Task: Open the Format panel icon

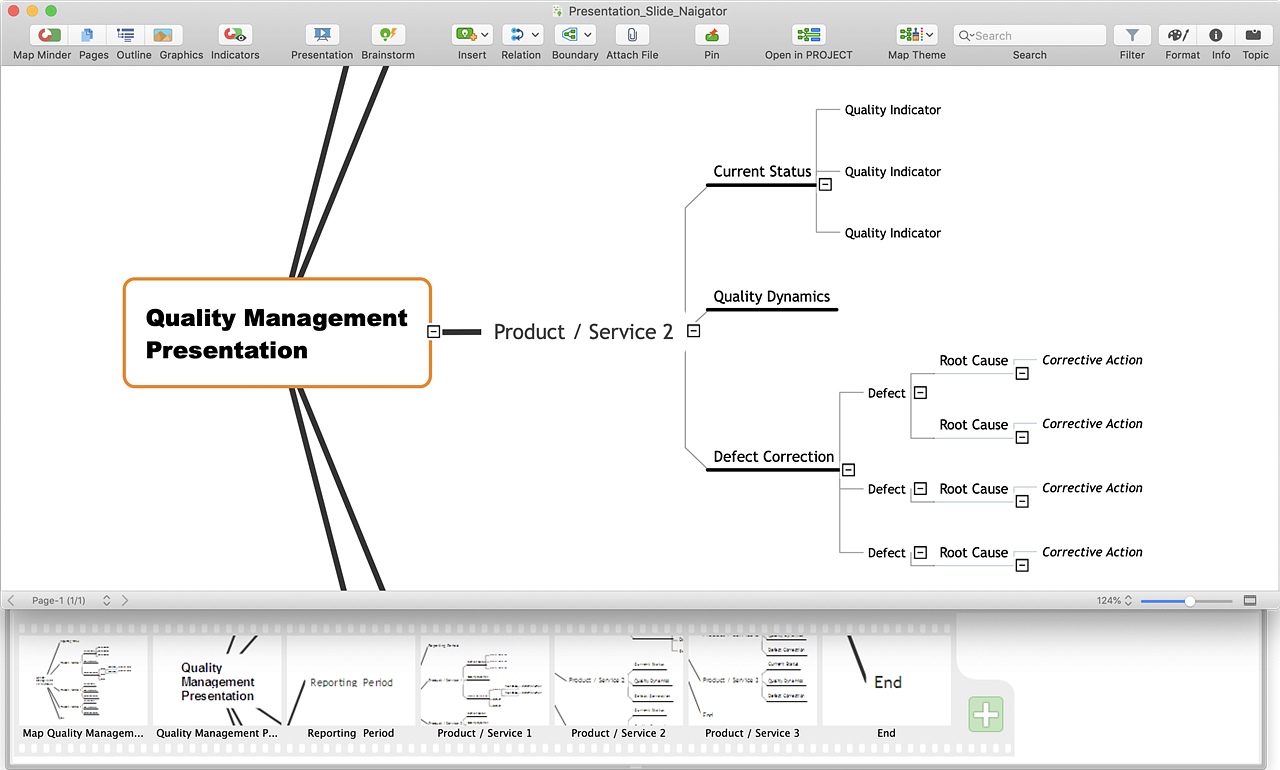Action: 1181,35
